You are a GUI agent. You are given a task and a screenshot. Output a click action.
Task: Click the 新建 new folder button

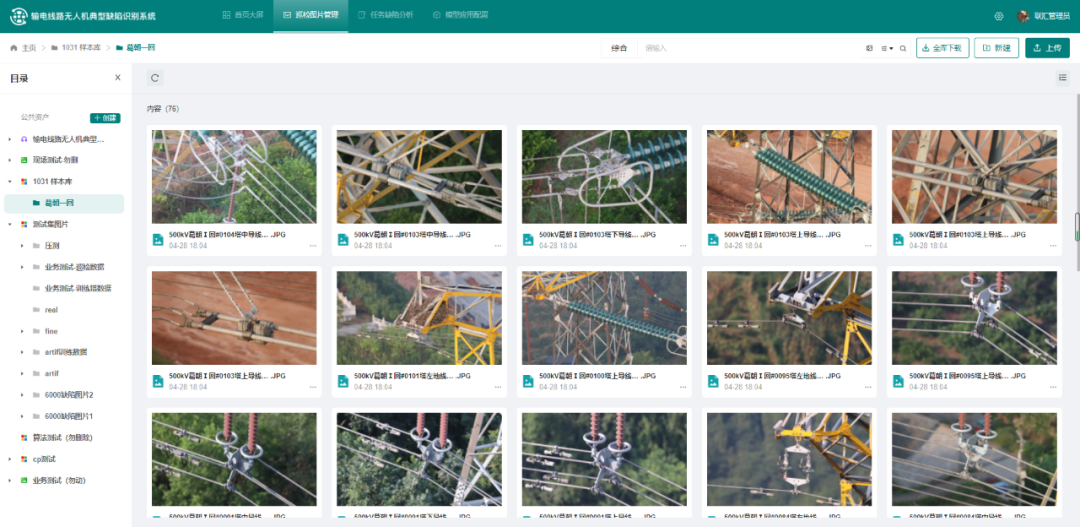coord(996,48)
